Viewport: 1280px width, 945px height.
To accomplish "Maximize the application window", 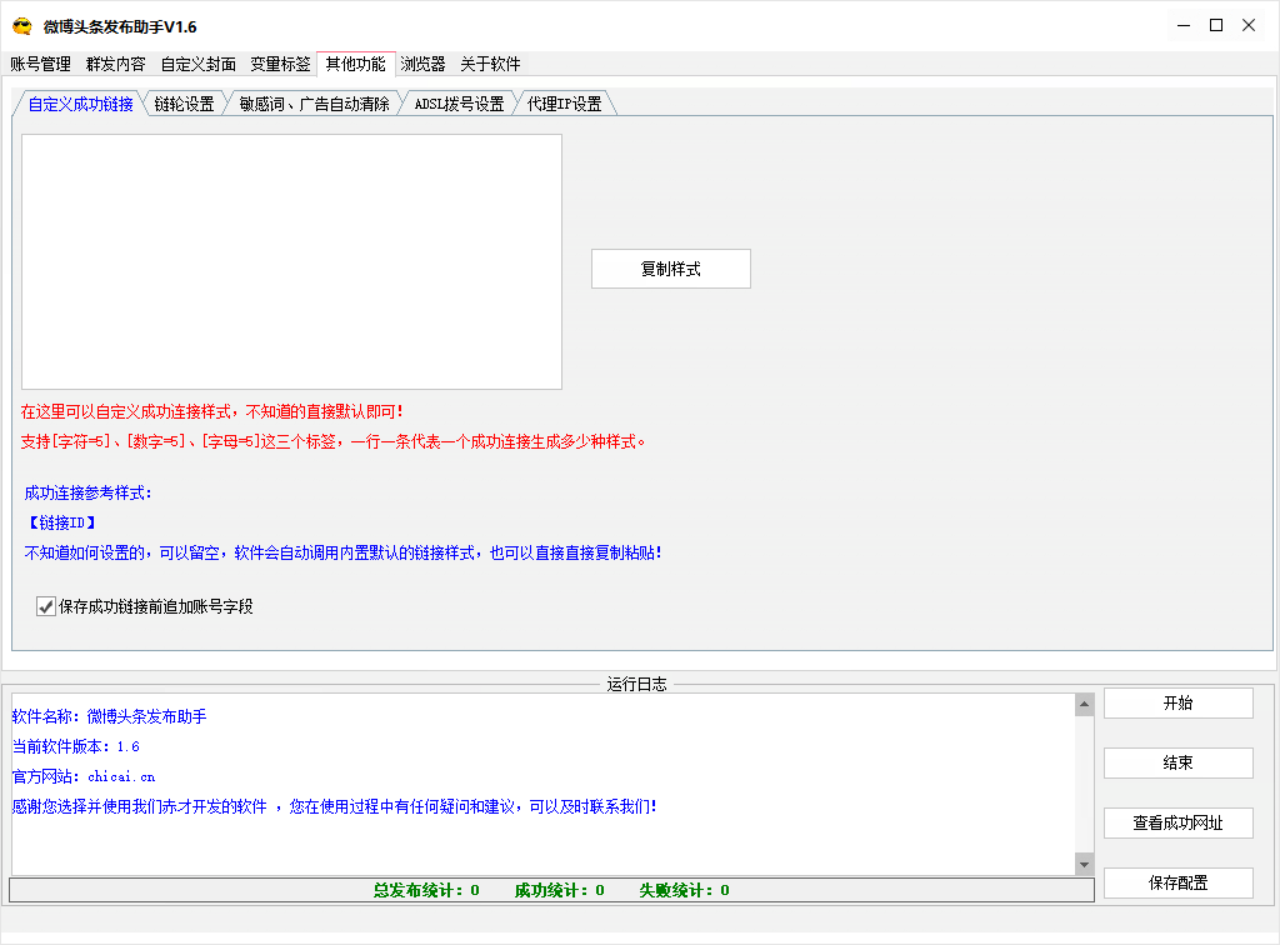I will click(1216, 26).
